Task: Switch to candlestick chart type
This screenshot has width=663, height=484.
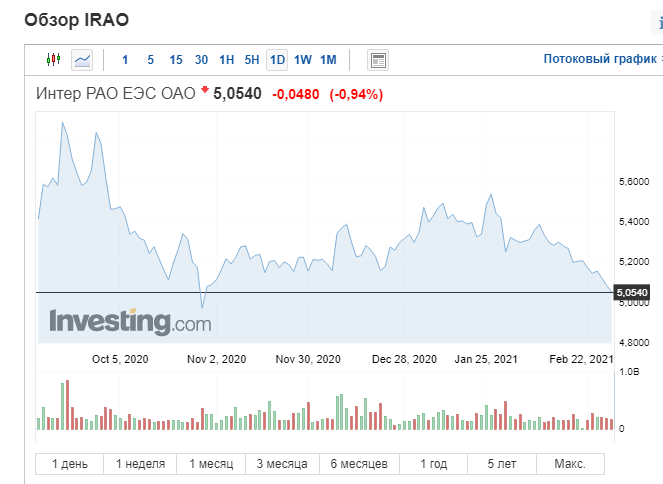Action: (54, 60)
